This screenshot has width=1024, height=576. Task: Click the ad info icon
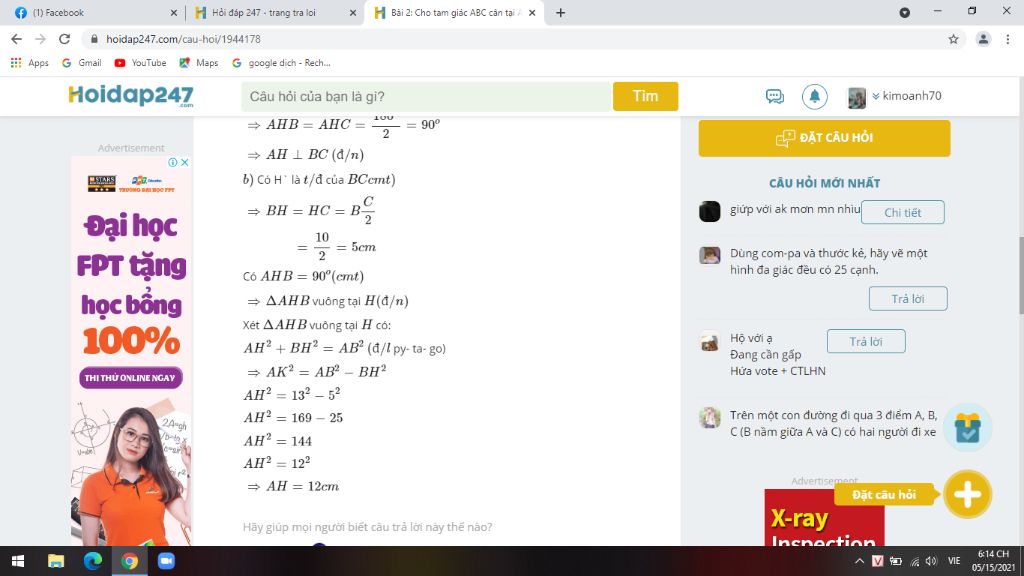pos(173,163)
